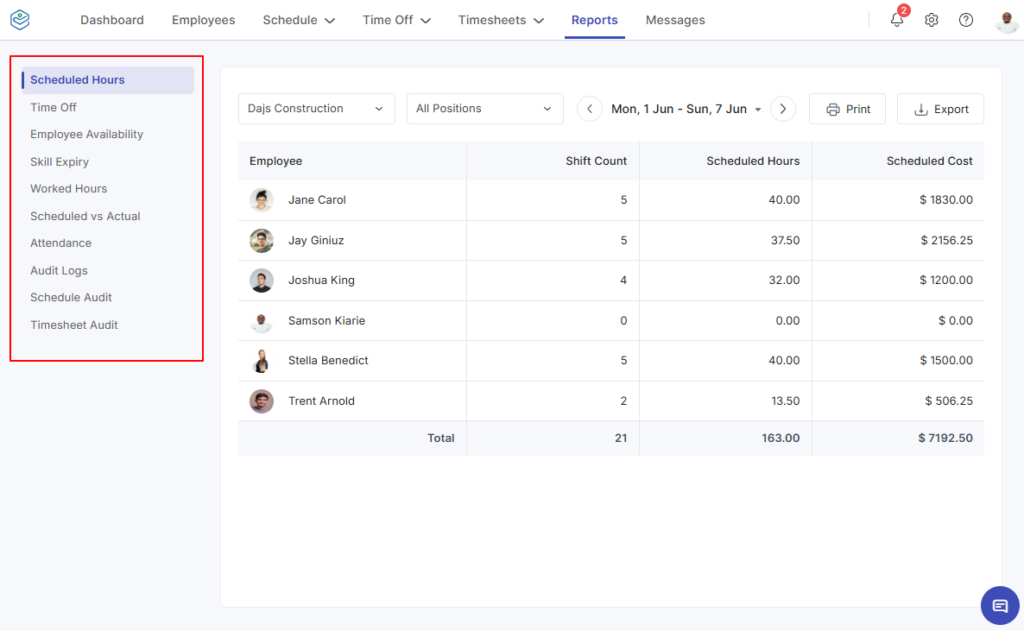This screenshot has height=631, width=1024.
Task: Expand the Schedule menu
Action: pyautogui.click(x=298, y=20)
